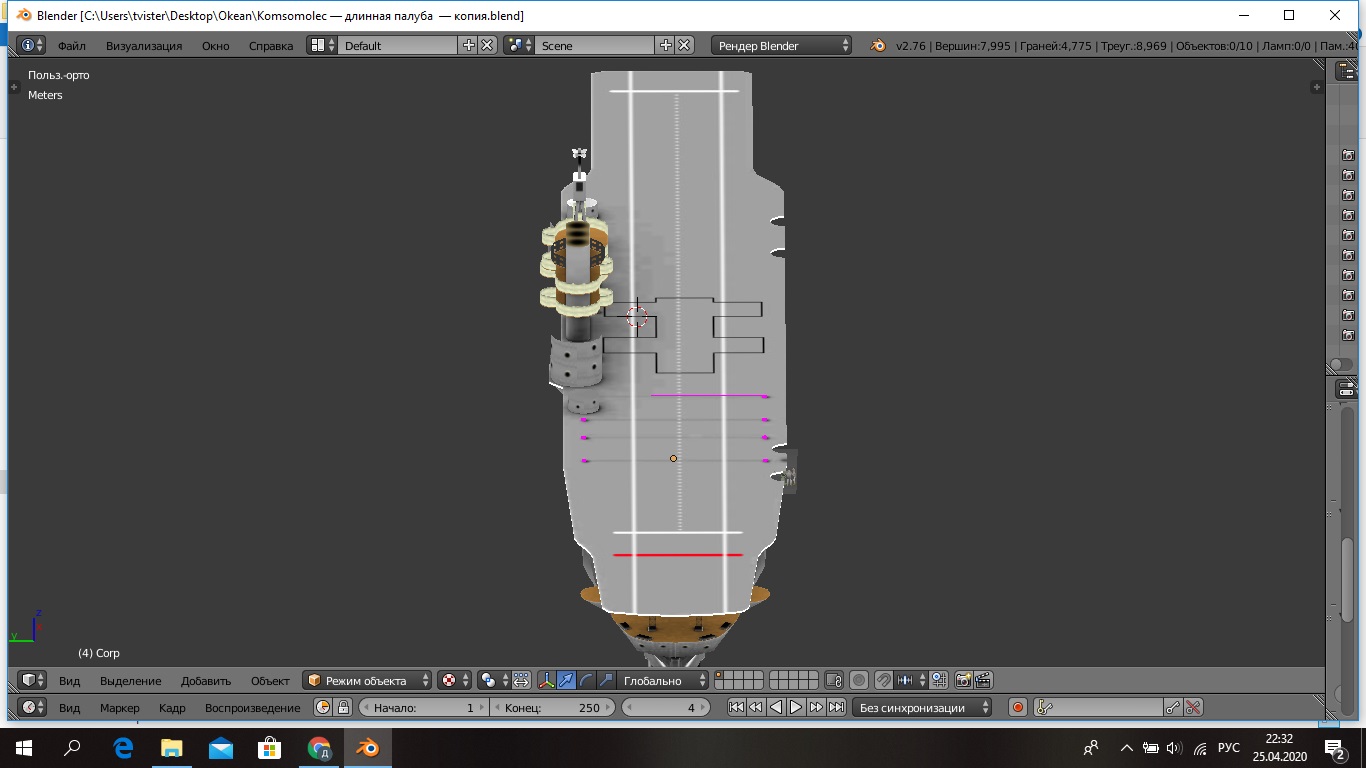This screenshot has height=768, width=1366.
Task: Open Chrome from the Windows taskbar
Action: click(x=319, y=747)
